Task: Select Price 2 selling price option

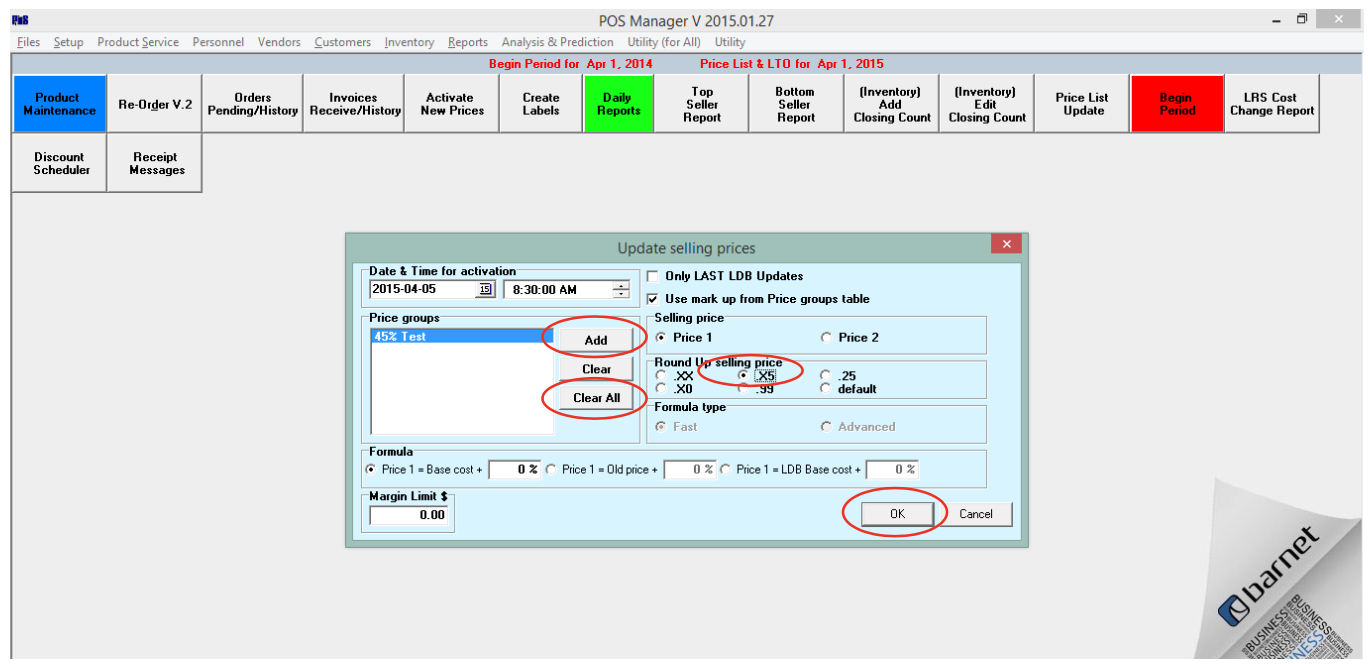Action: 826,338
